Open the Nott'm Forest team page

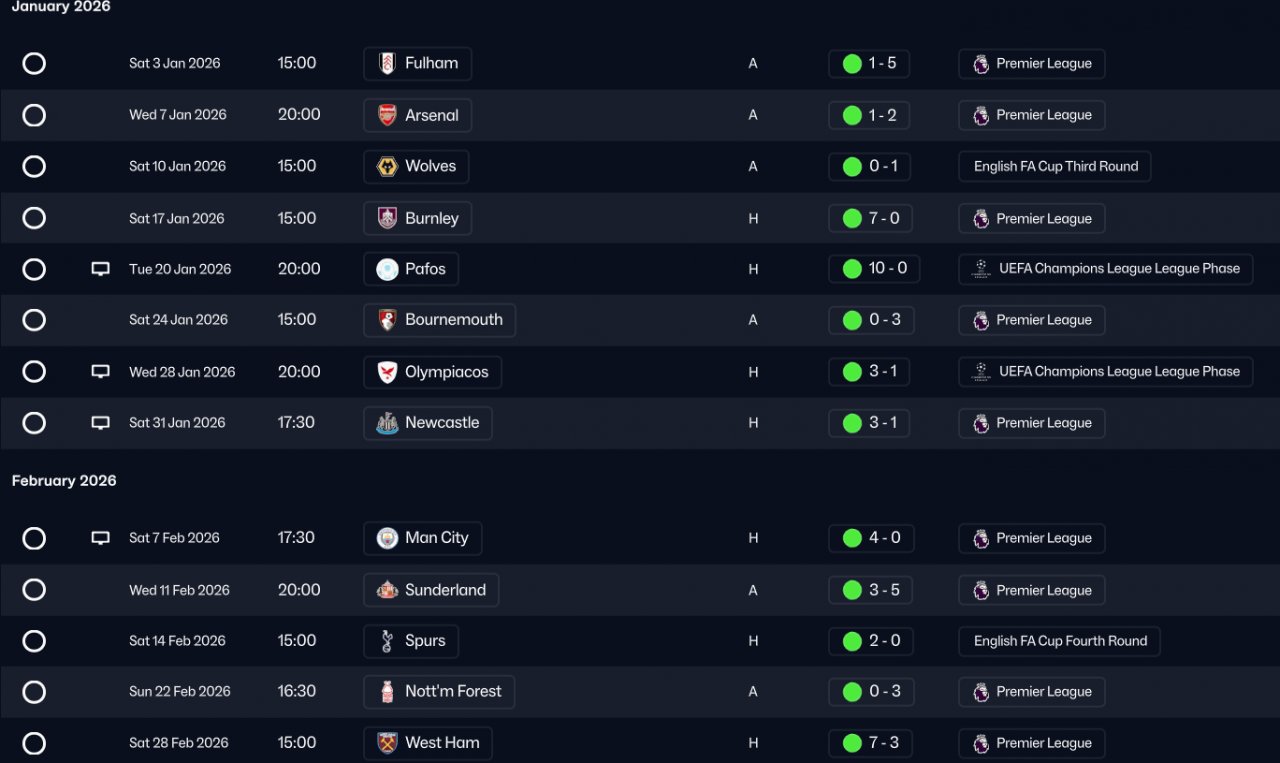point(439,692)
